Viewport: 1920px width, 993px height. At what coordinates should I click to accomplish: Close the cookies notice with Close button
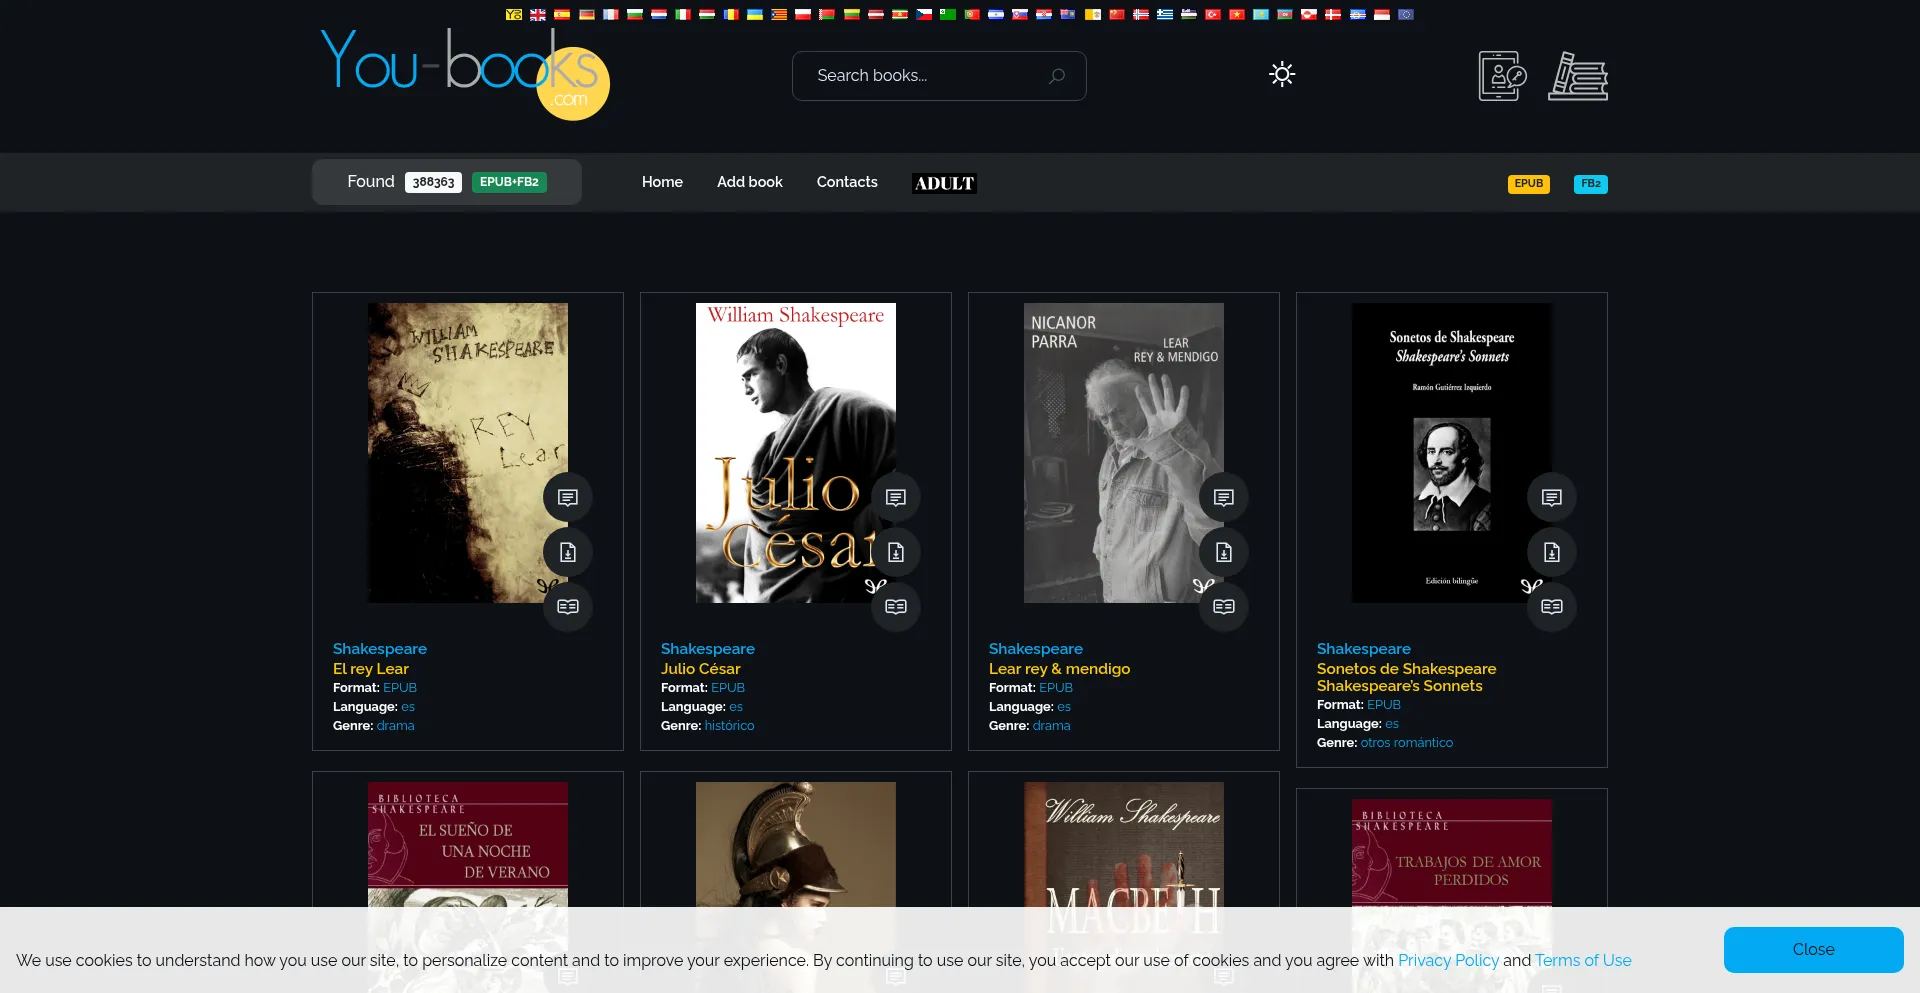(1813, 949)
